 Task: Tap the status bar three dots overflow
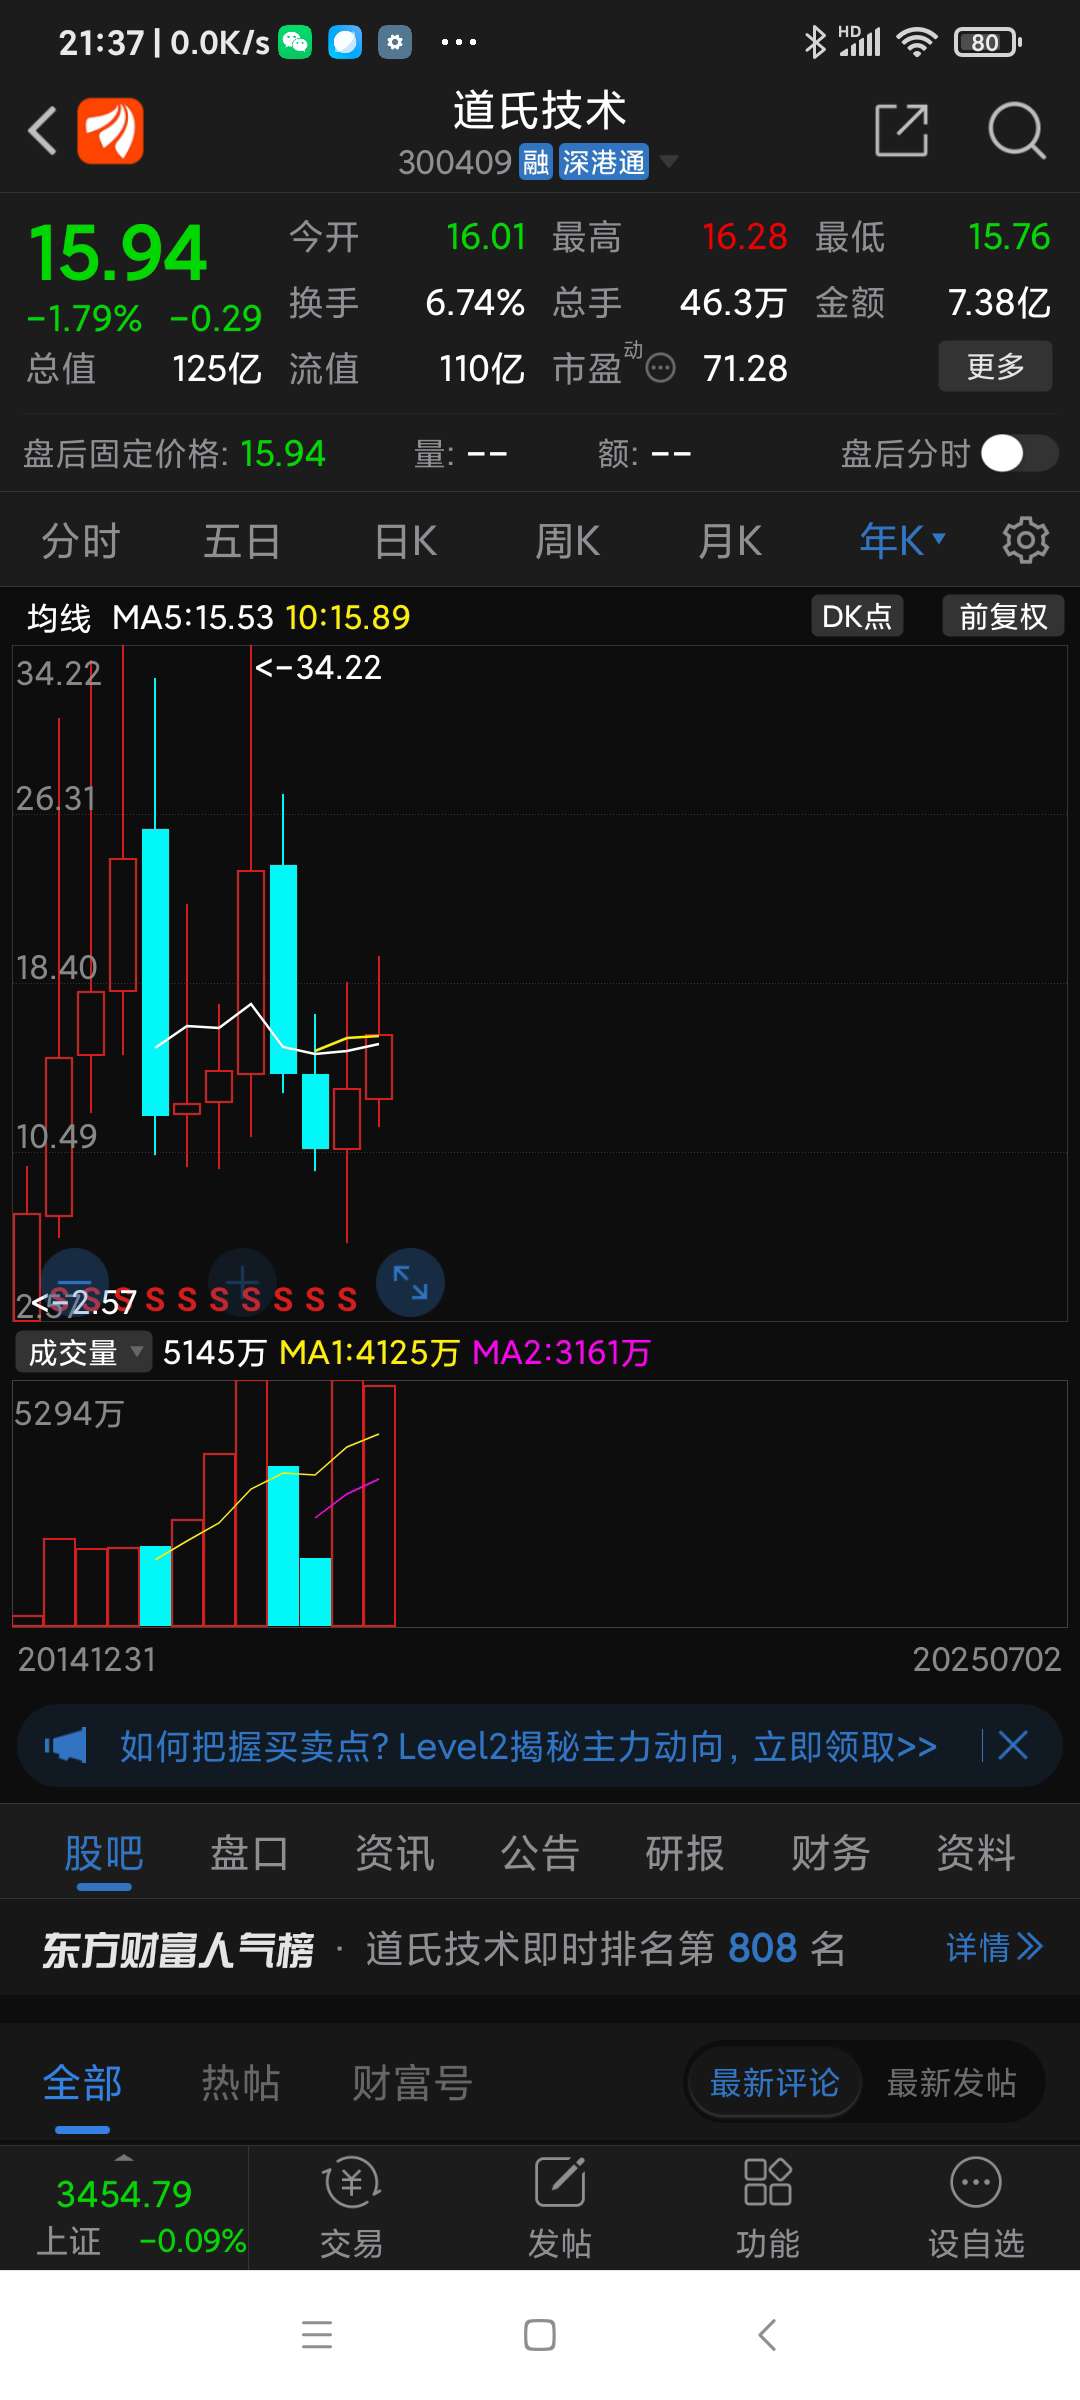(x=459, y=42)
